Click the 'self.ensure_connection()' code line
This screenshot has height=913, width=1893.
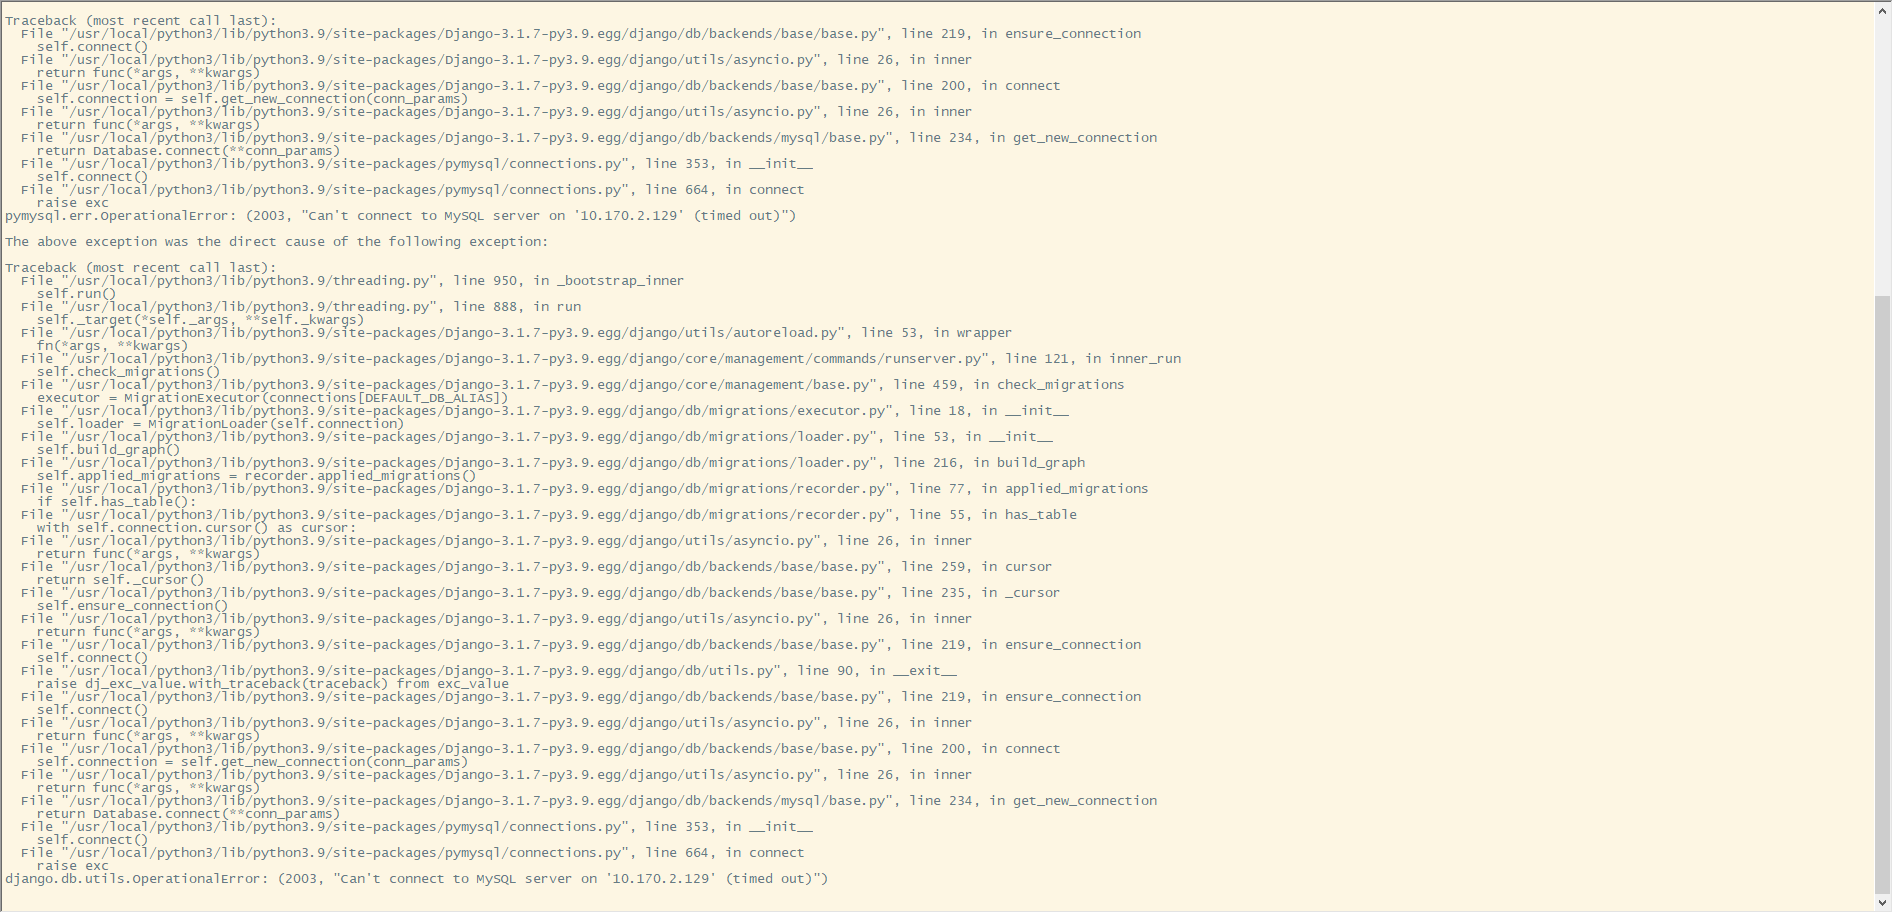(133, 606)
